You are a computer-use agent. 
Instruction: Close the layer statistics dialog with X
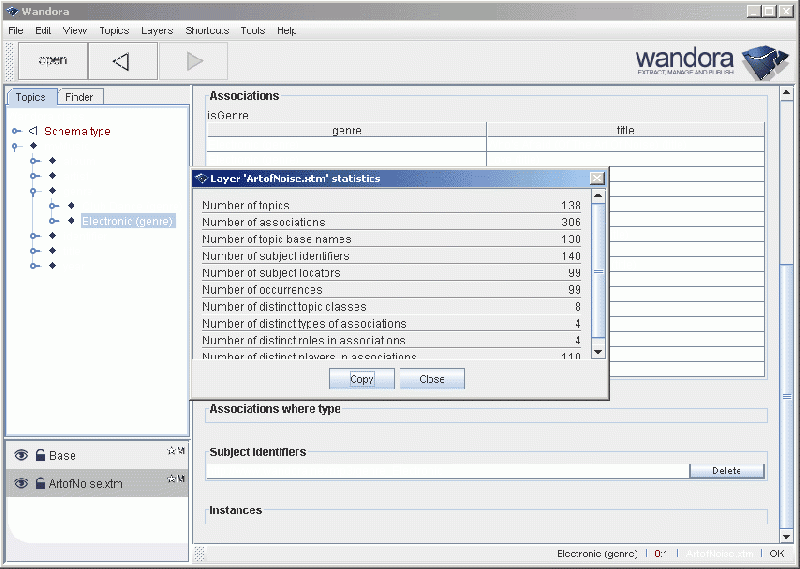coord(597,178)
